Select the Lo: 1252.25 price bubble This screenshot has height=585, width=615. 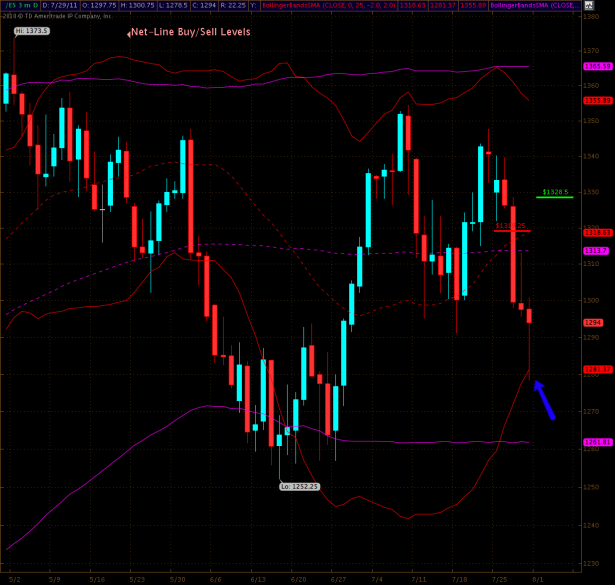299,486
